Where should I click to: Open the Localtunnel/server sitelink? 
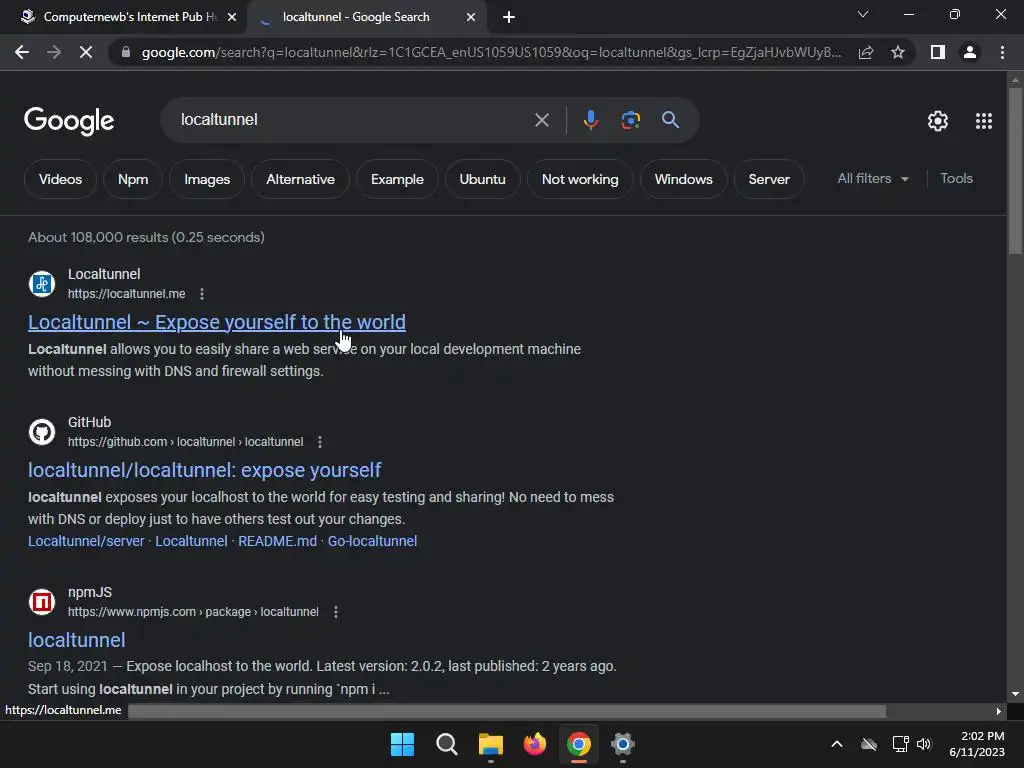tap(86, 541)
